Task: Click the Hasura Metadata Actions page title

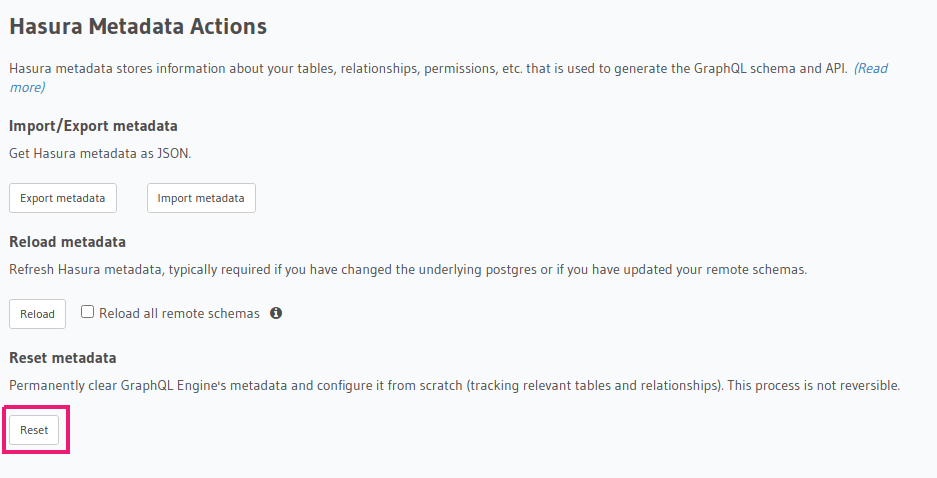Action: pos(138,27)
